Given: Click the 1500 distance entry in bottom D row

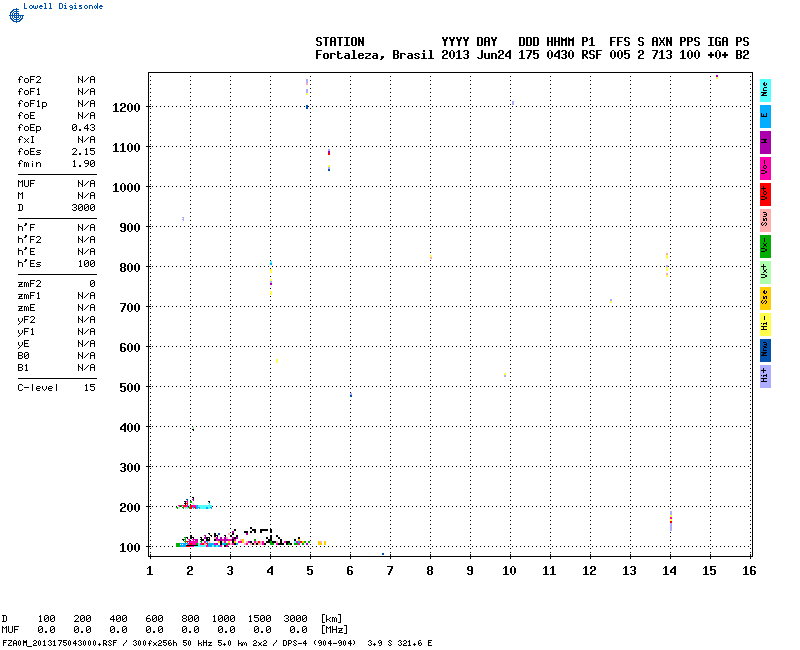Looking at the screenshot, I should [x=259, y=619].
